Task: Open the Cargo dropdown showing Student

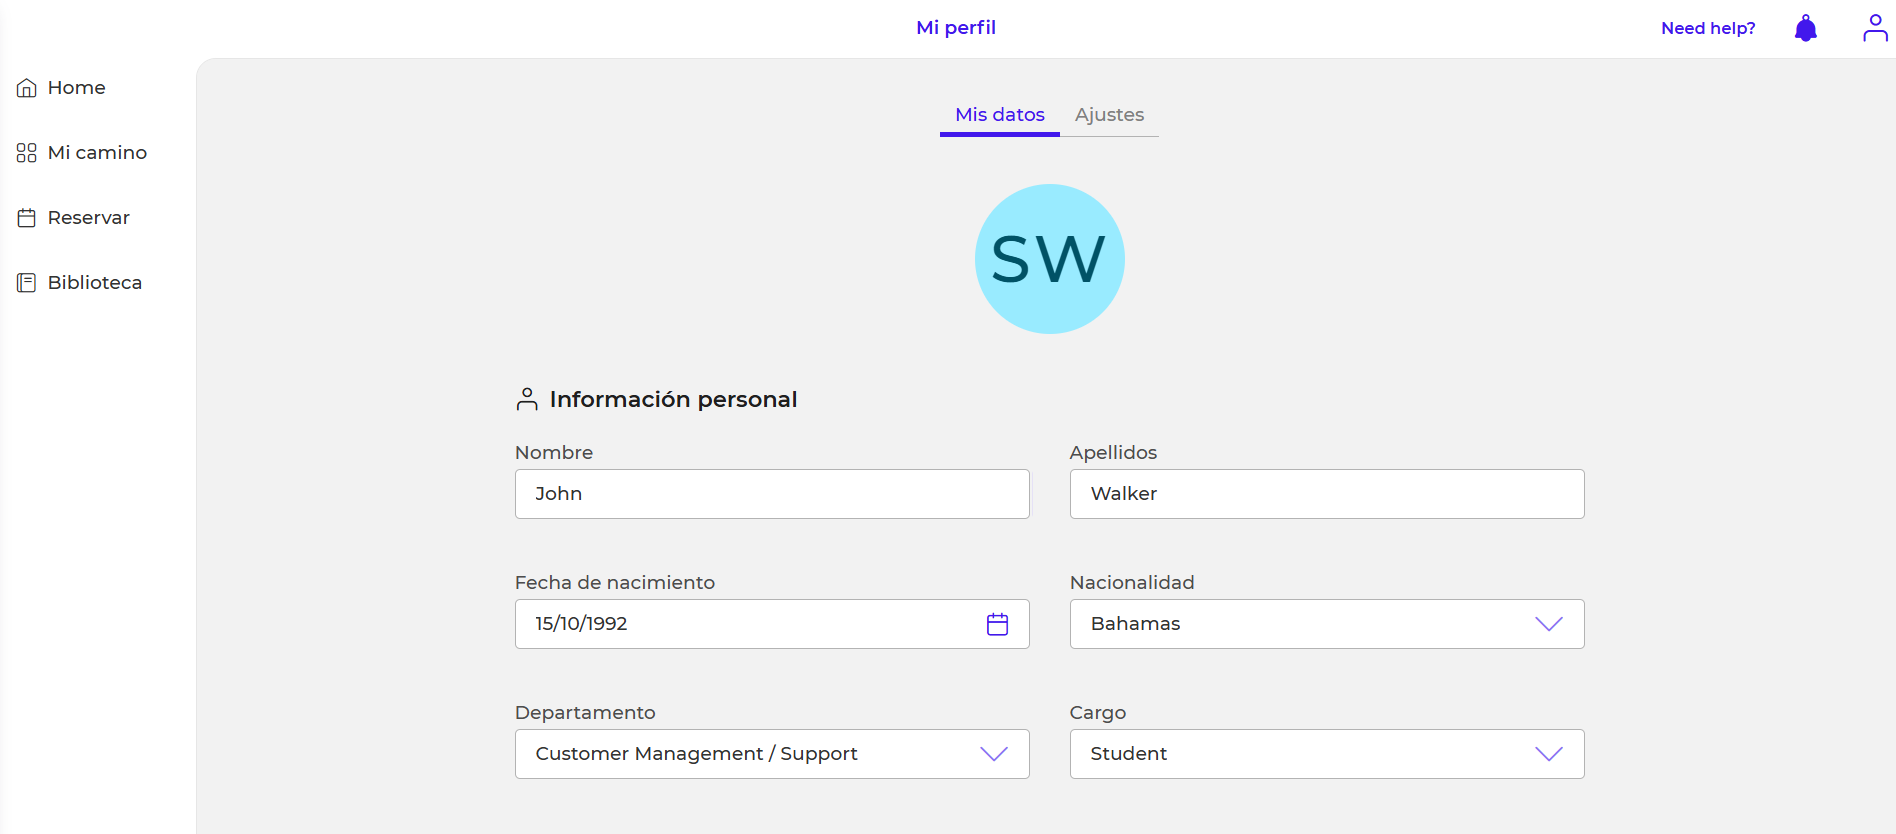Action: pyautogui.click(x=1326, y=754)
